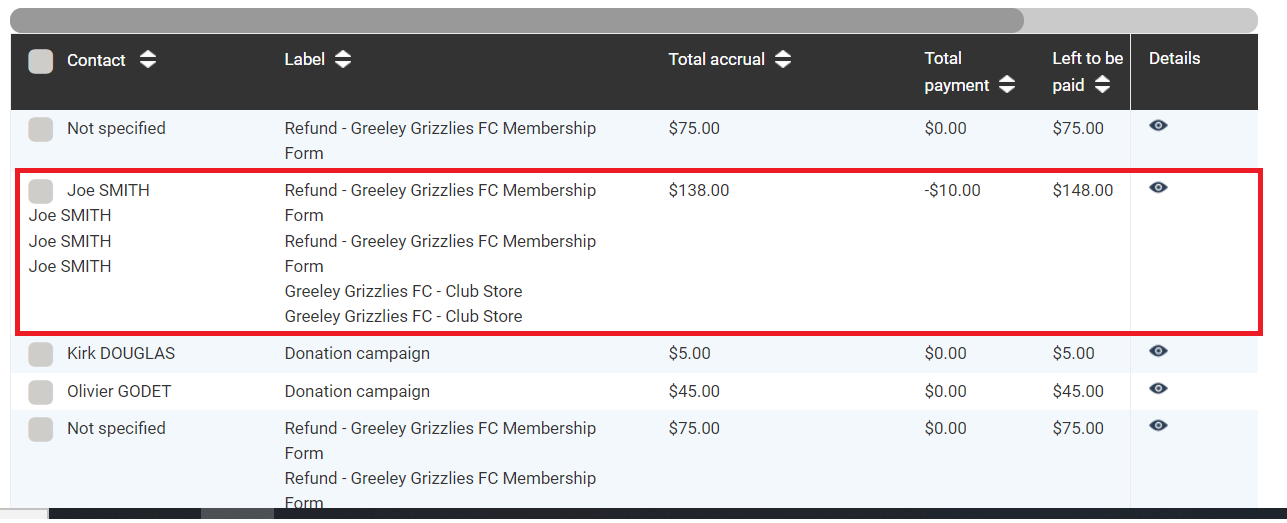Sort by Left to be paid arrows
This screenshot has width=1287, height=523.
1102,86
